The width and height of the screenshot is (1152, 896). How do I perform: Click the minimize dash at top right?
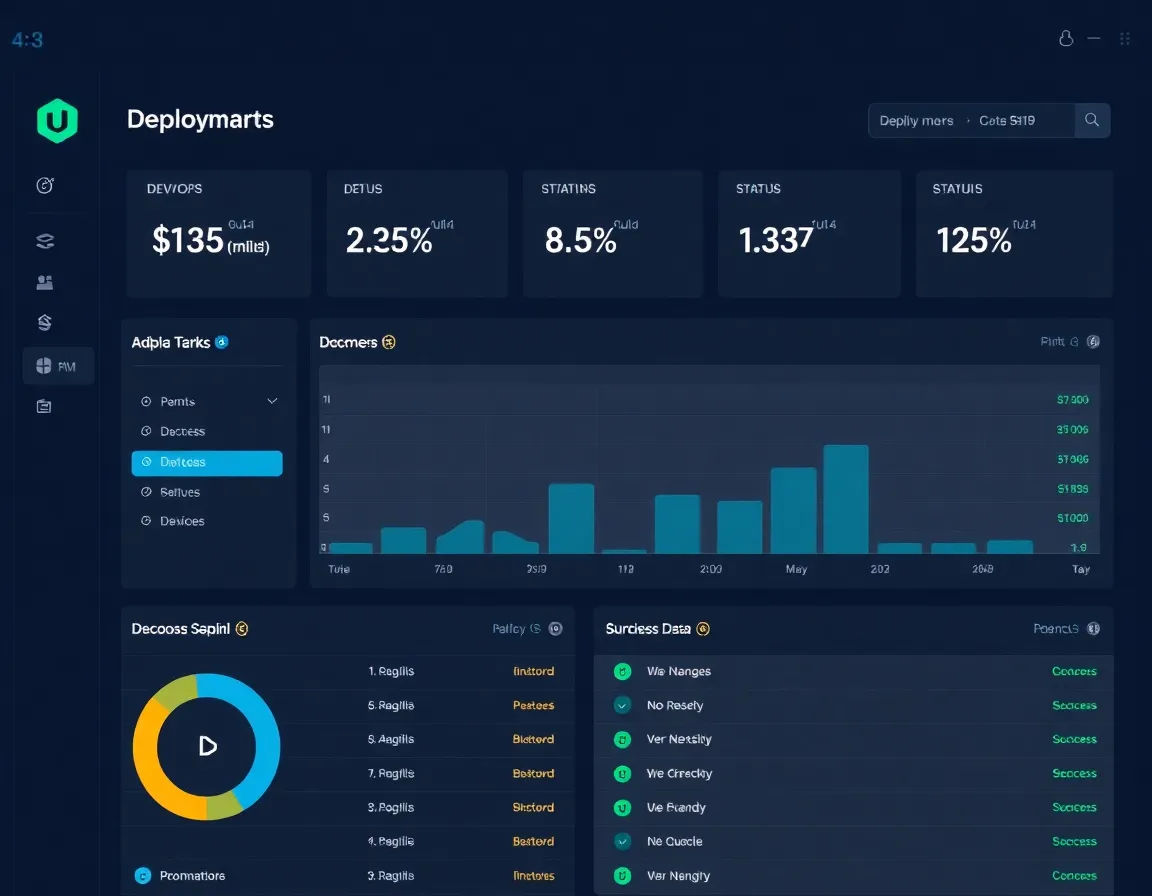click(1094, 38)
